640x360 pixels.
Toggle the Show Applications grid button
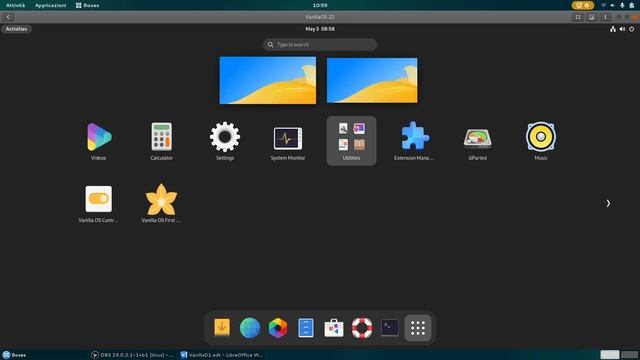[x=418, y=328]
